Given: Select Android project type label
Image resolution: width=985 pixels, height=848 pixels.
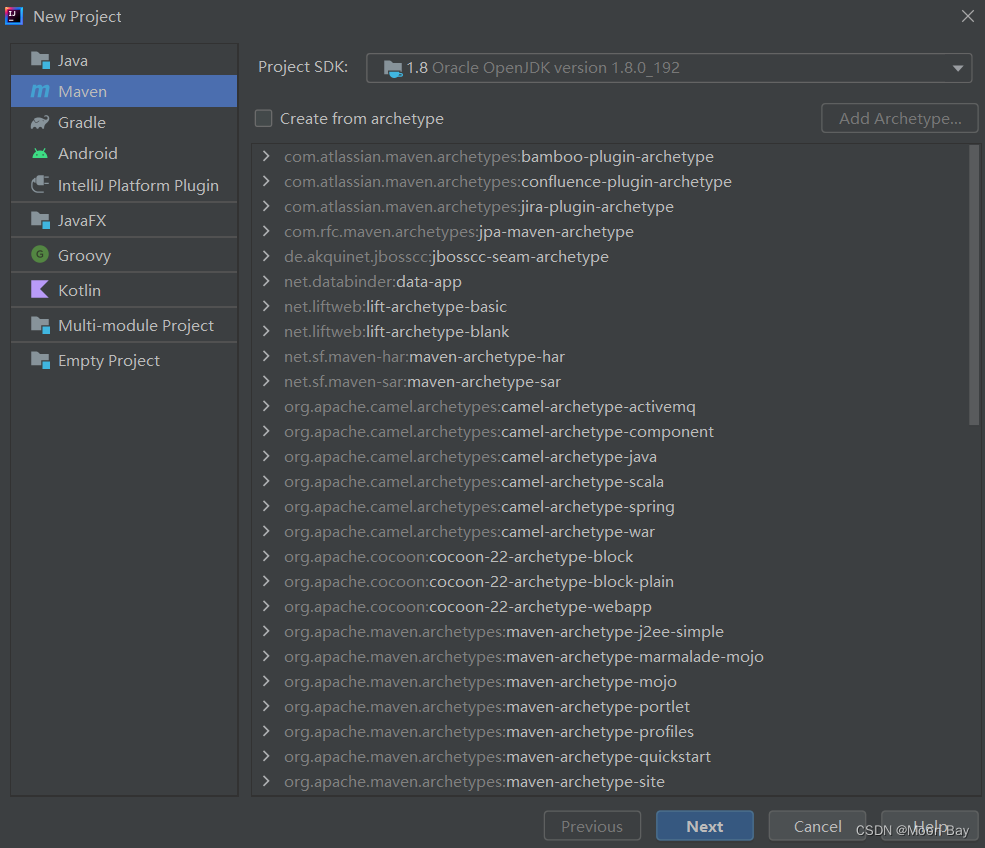Looking at the screenshot, I should [x=87, y=153].
